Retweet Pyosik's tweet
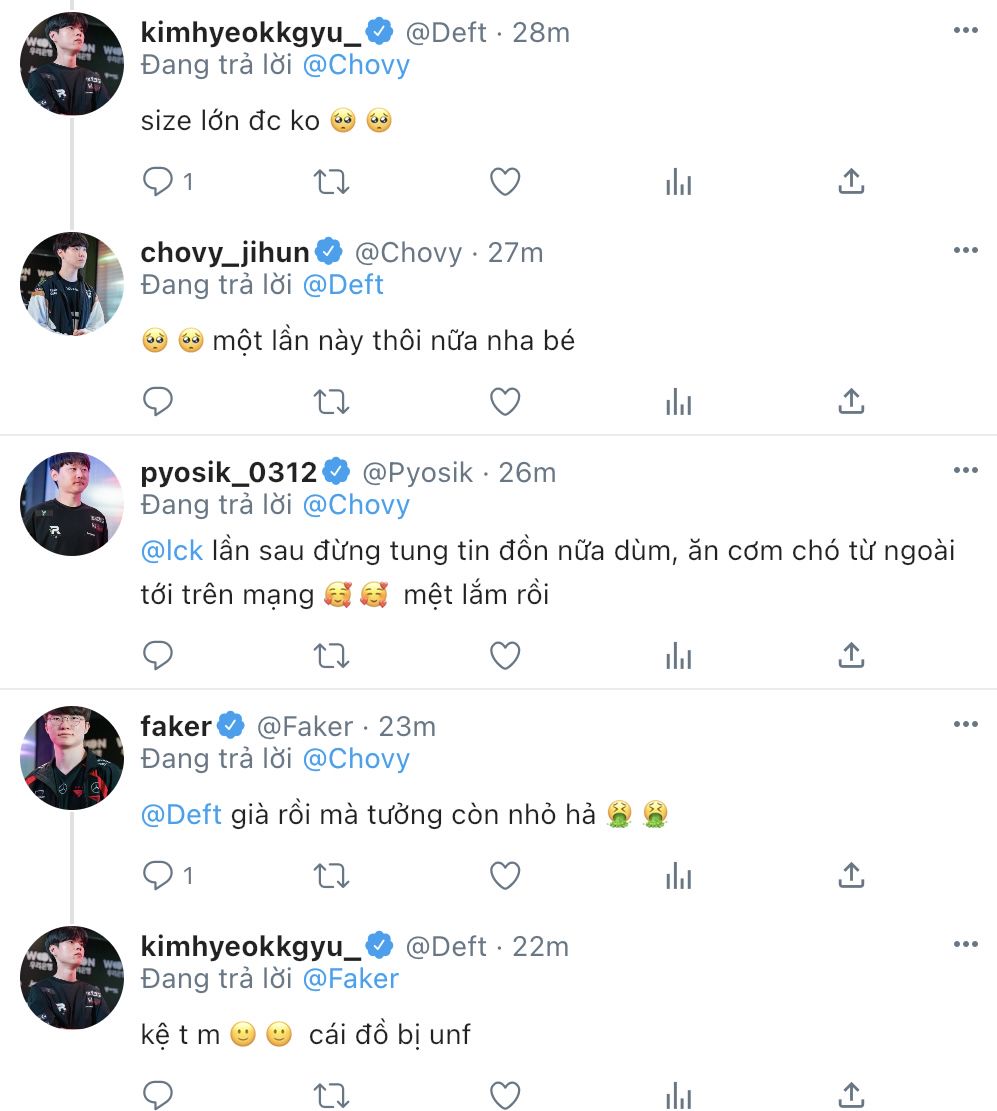 331,655
